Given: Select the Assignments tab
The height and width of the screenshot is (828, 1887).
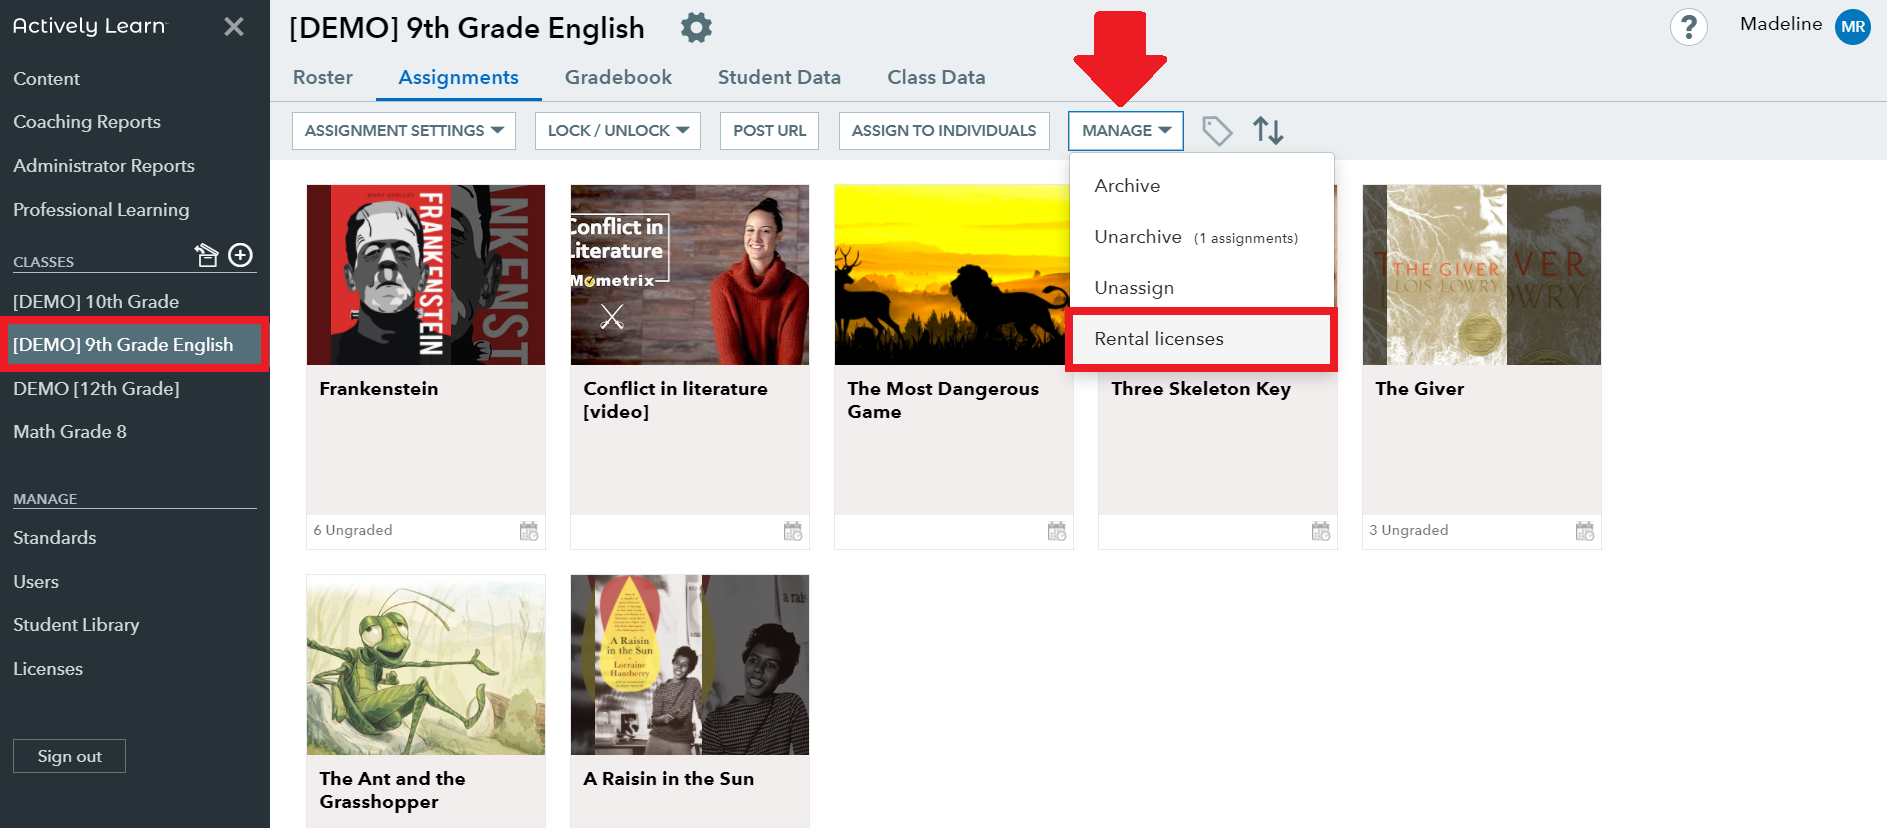Looking at the screenshot, I should coord(458,77).
